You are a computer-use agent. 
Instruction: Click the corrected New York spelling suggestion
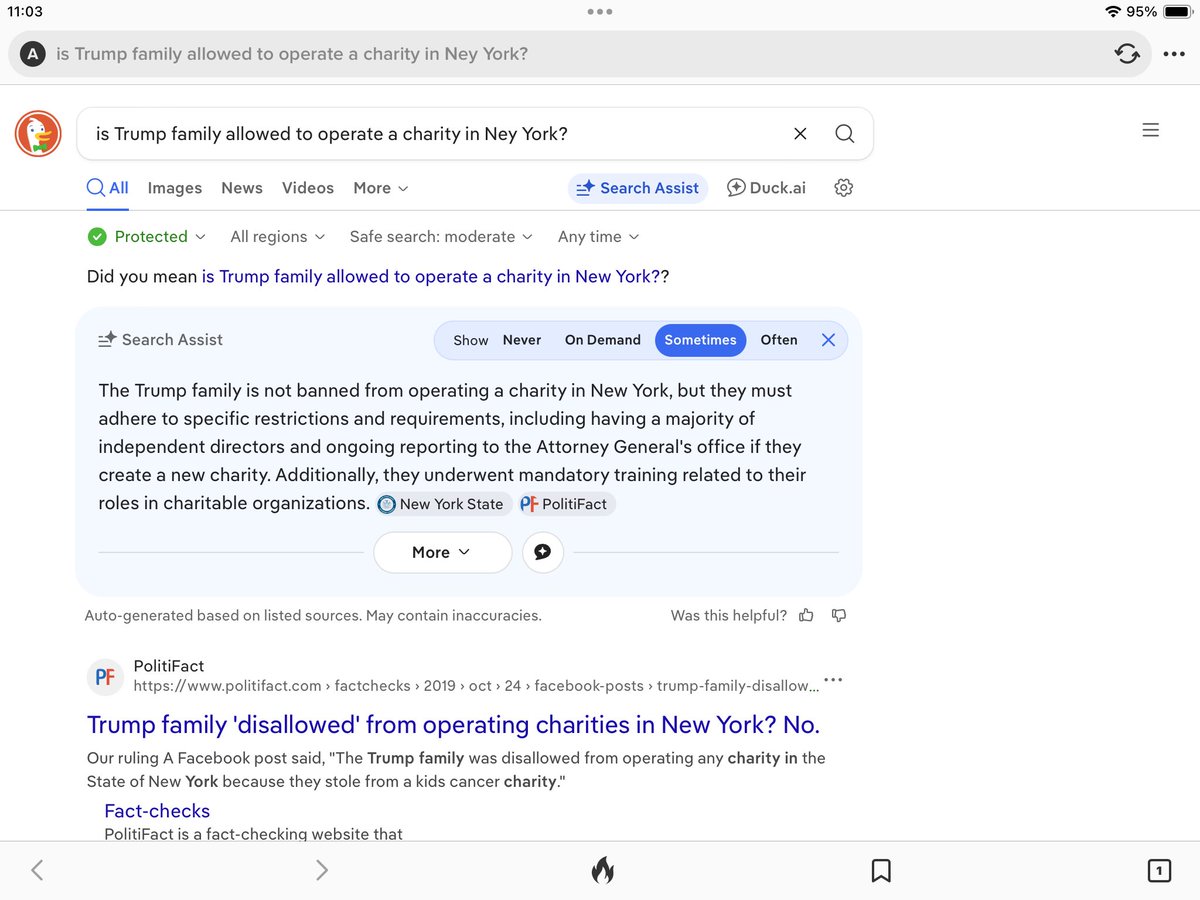(x=431, y=276)
